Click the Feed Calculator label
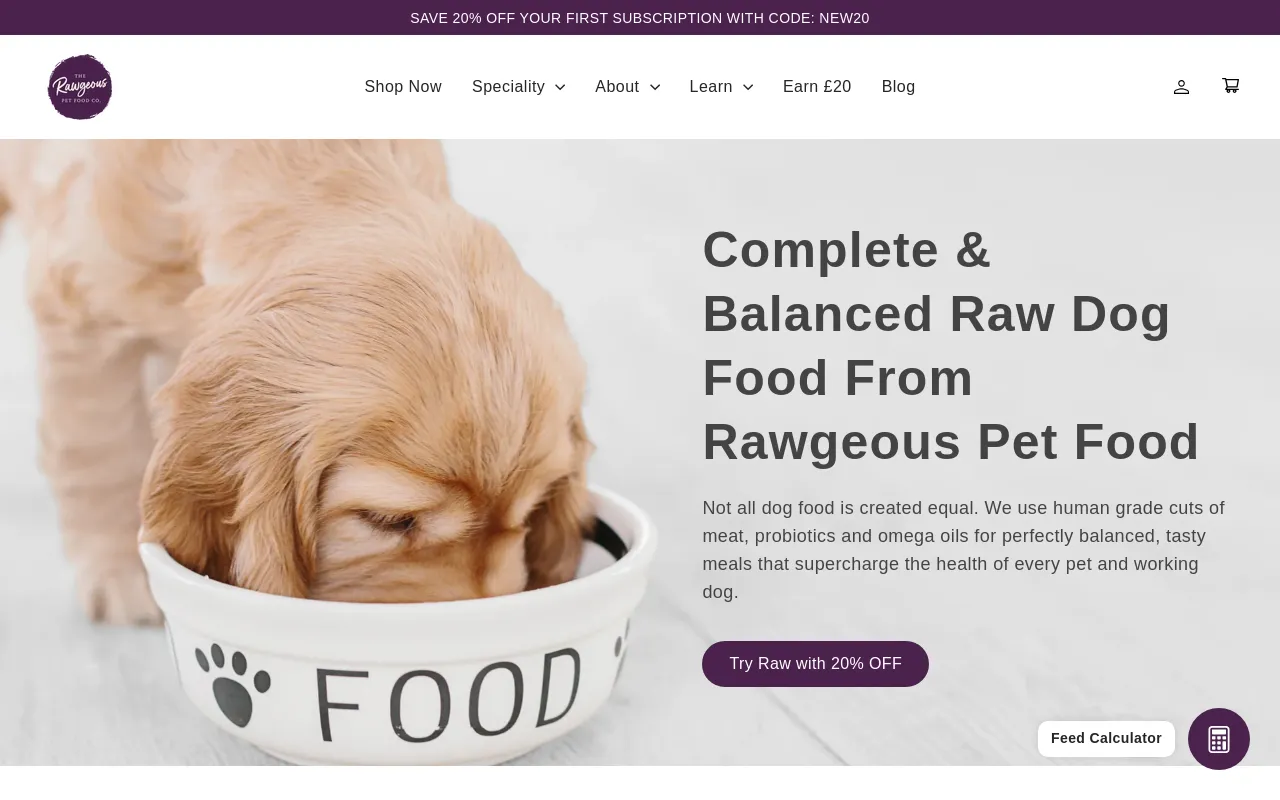Image resolution: width=1280 pixels, height=800 pixels. coord(1106,739)
